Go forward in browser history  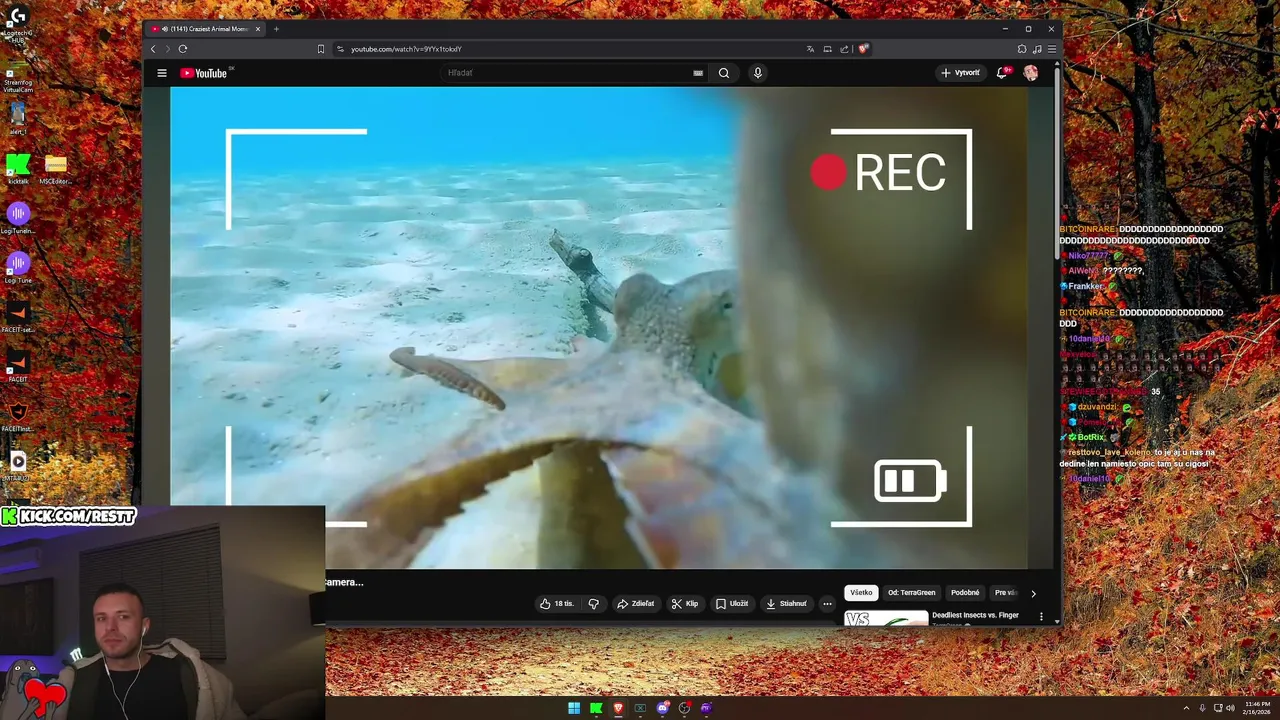(167, 49)
